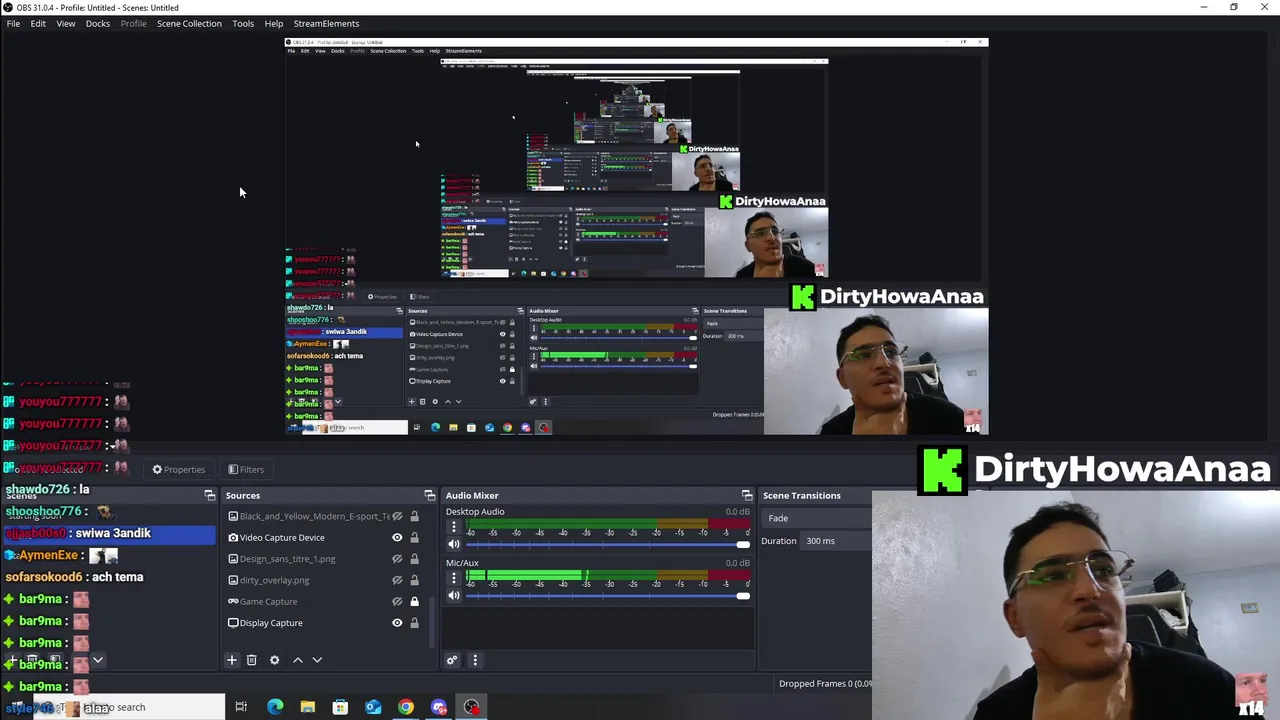Toggle lock on Black_and_Yellow_Modern_E-sport source
This screenshot has width=1280, height=720.
click(x=414, y=516)
